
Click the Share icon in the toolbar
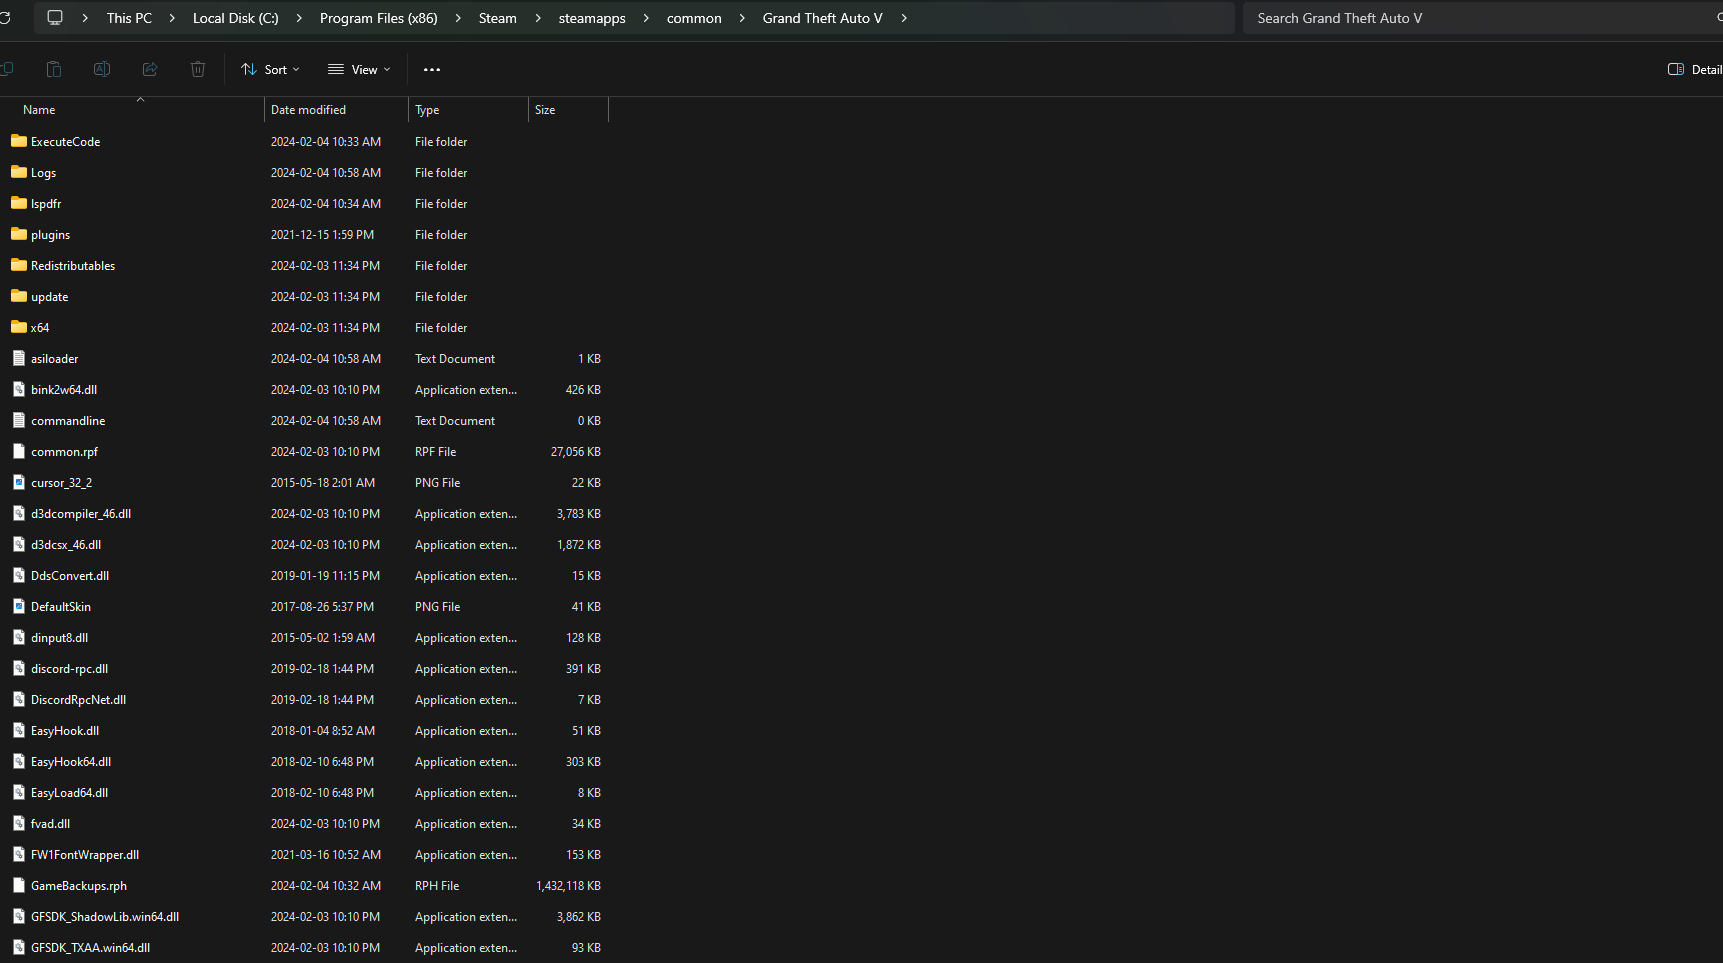pos(150,69)
